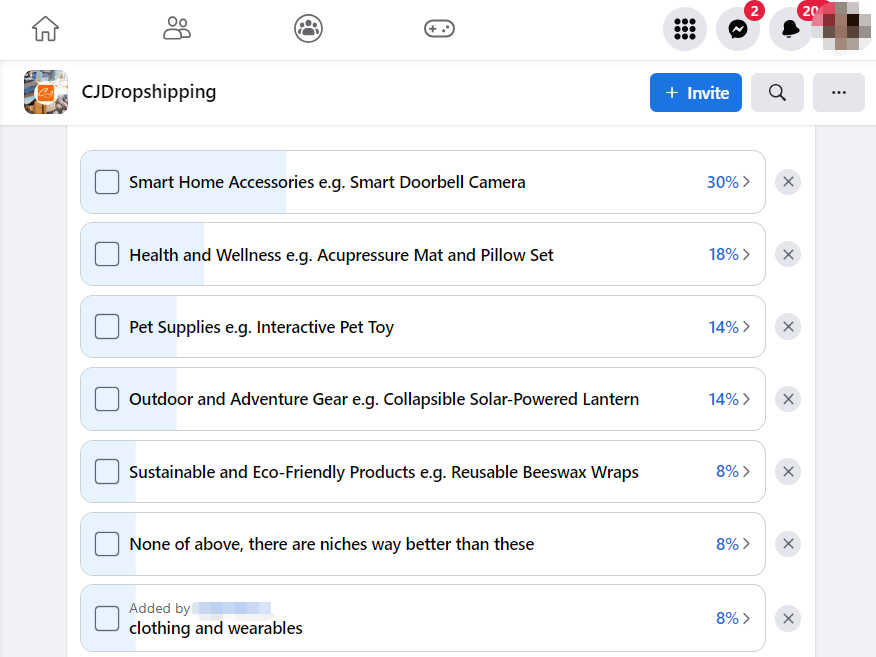876x657 pixels.
Task: Tick the Pet Supplies poll checkbox
Action: 107,327
